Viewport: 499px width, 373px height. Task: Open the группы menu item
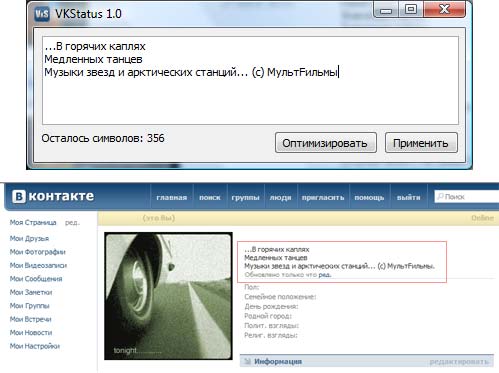245,197
